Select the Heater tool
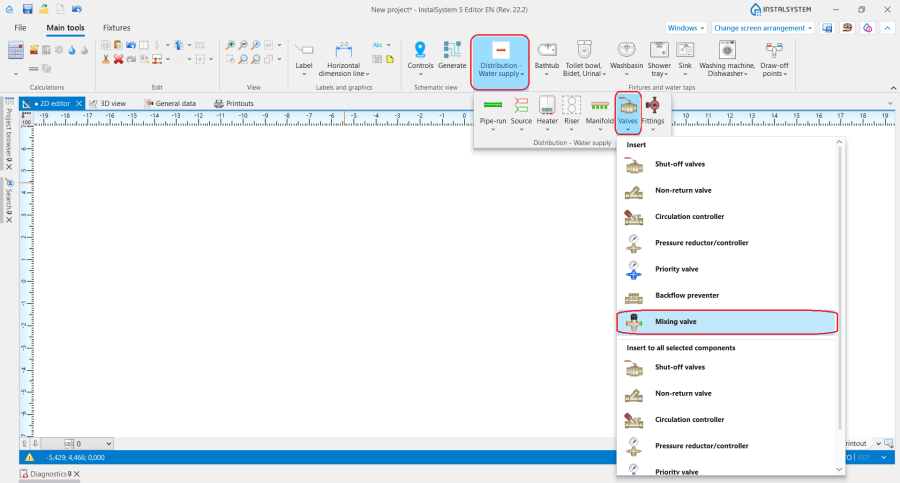The height and width of the screenshot is (483, 900). pos(547,113)
